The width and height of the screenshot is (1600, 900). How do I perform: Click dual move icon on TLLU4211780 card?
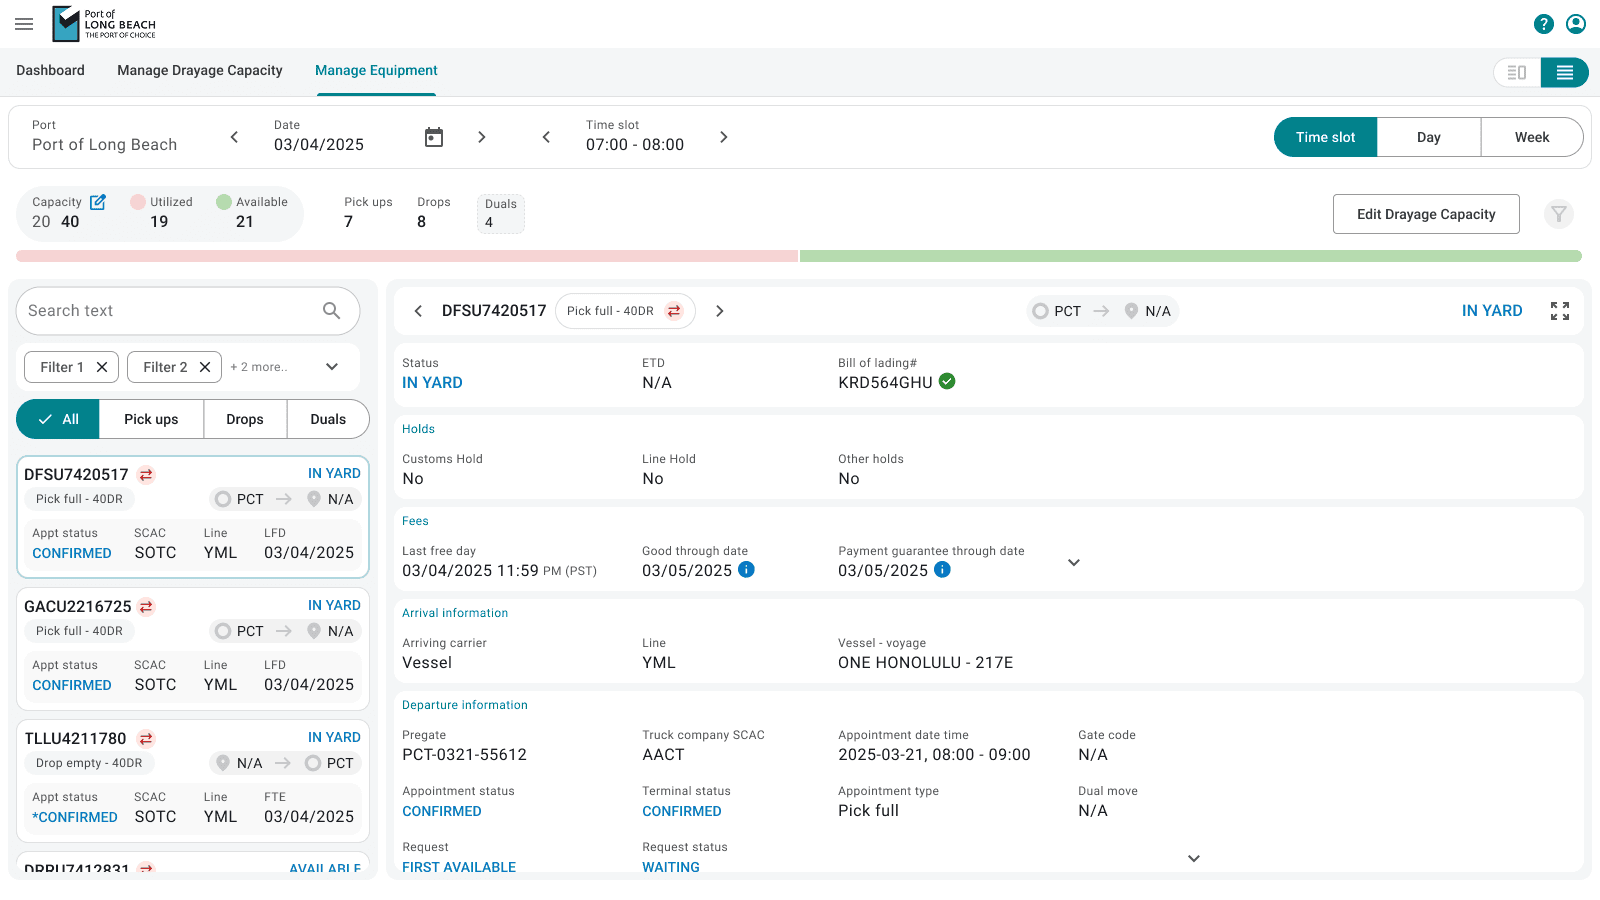146,739
